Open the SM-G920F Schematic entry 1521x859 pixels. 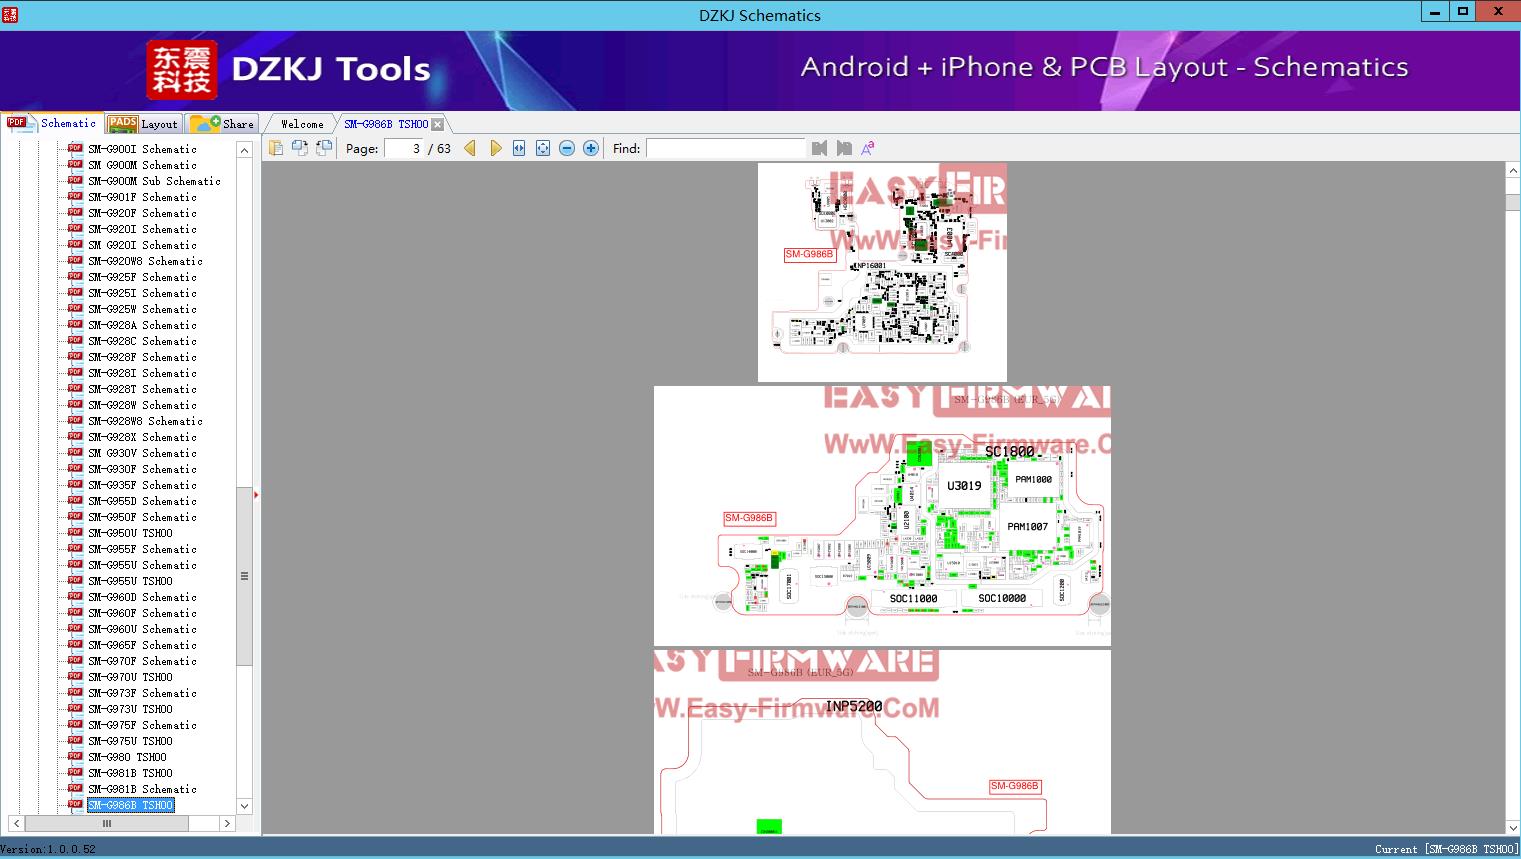[x=142, y=213]
